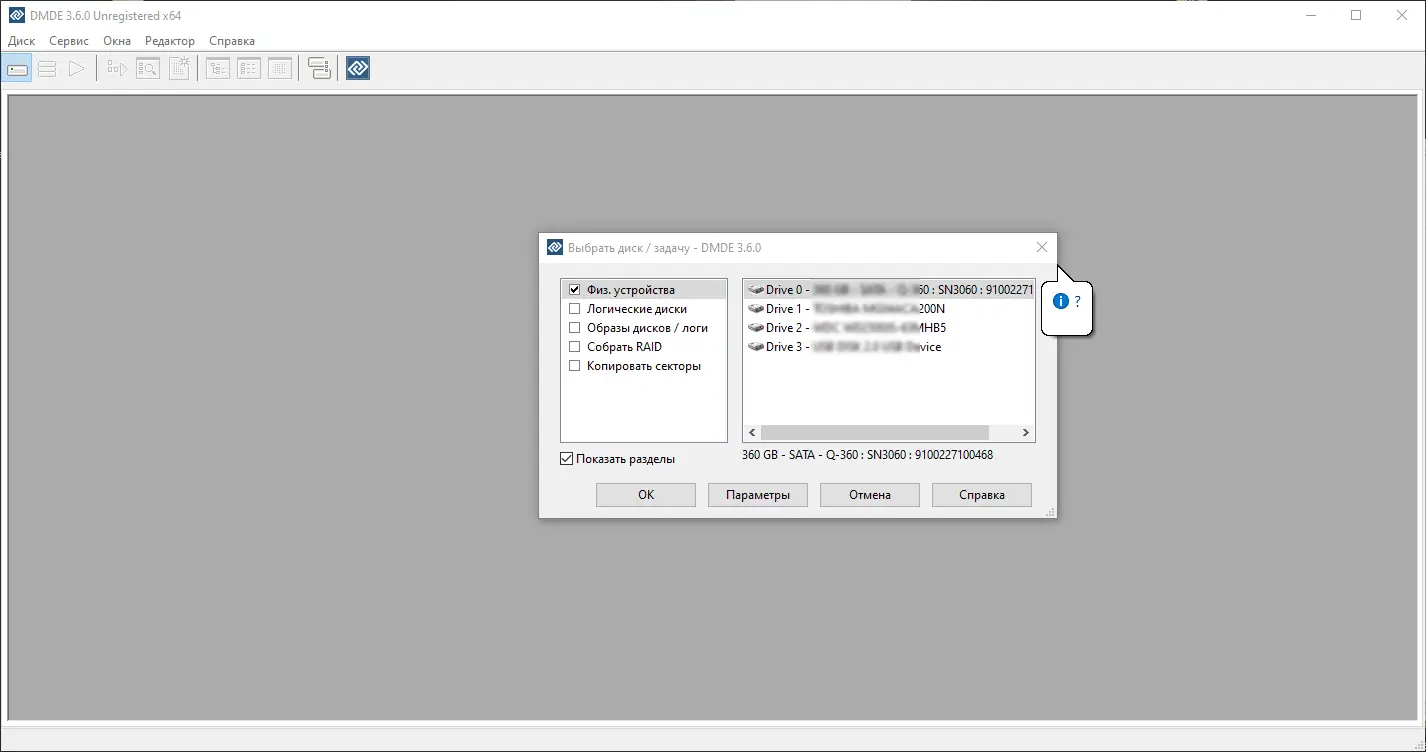Select Drive 3 USB device entry
This screenshot has height=752, width=1426.
[889, 347]
